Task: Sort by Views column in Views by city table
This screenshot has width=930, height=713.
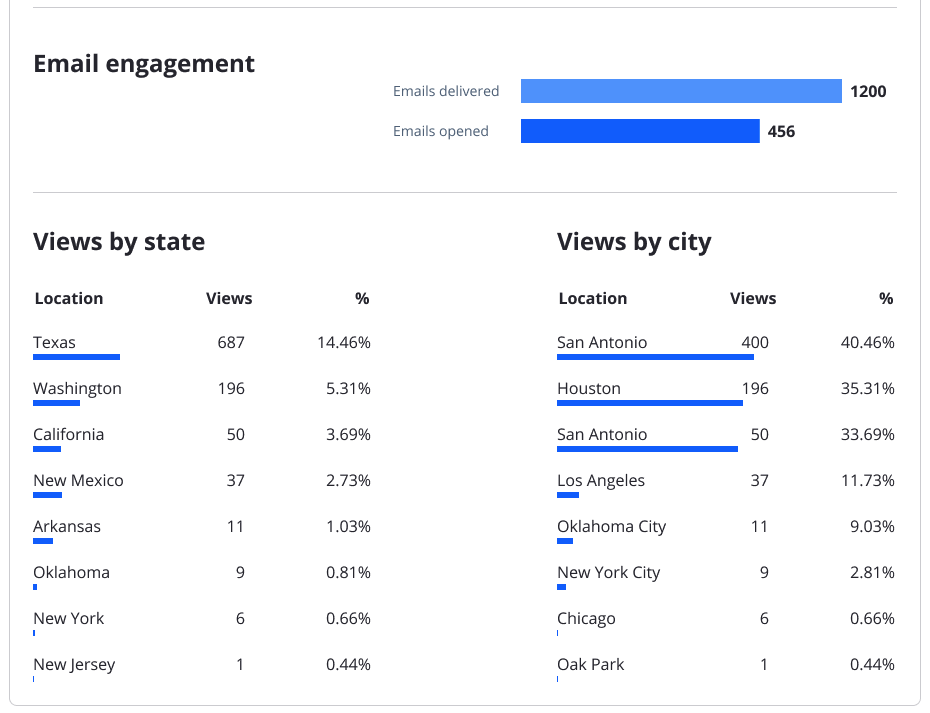Action: [753, 298]
